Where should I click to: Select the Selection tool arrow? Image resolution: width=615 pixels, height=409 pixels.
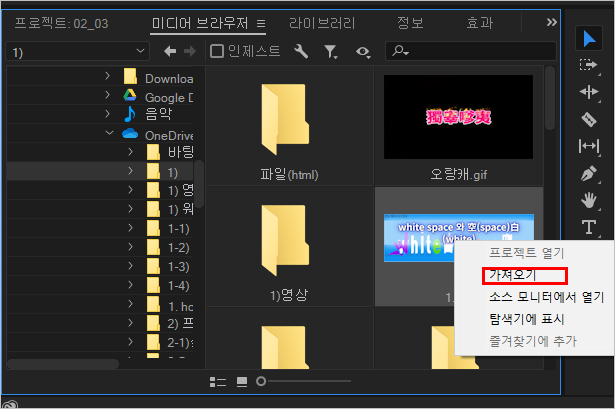pos(589,39)
